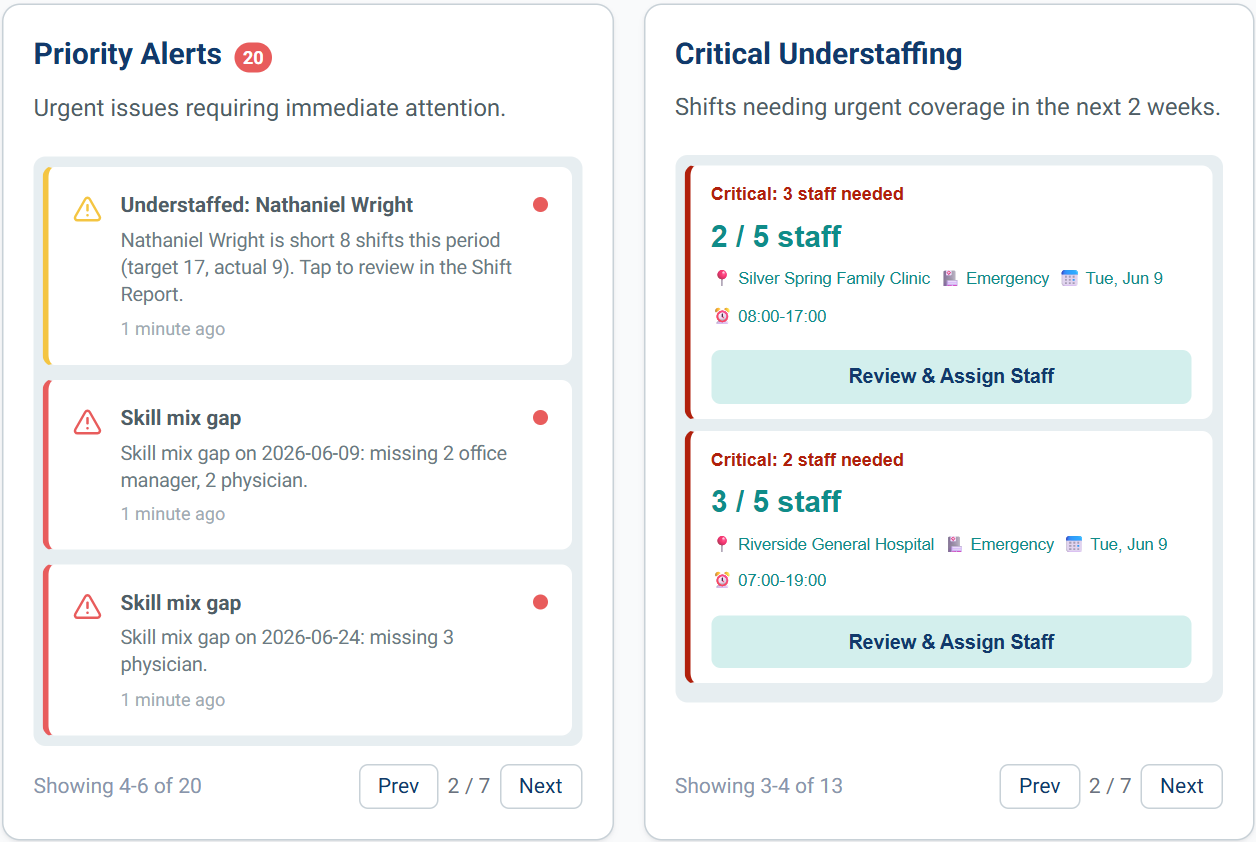Click the department icon beside Emergency in the Riverside card

tap(955, 544)
